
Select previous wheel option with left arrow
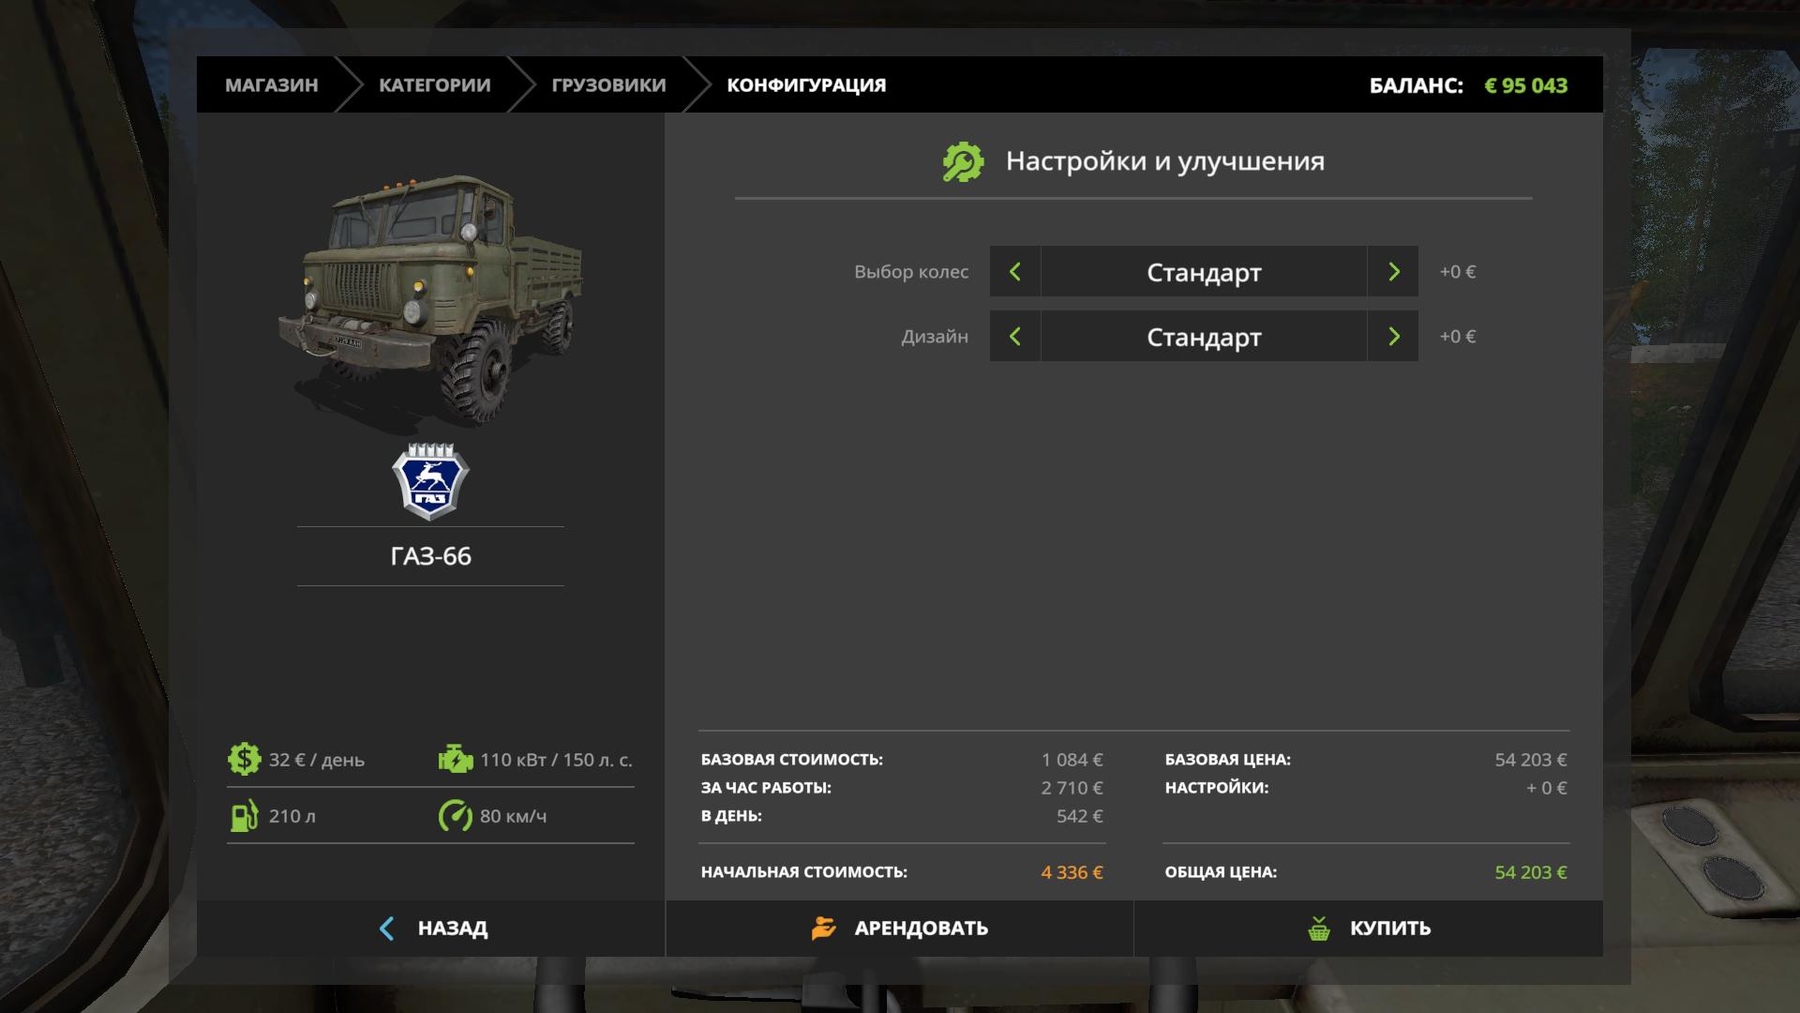(x=1015, y=272)
